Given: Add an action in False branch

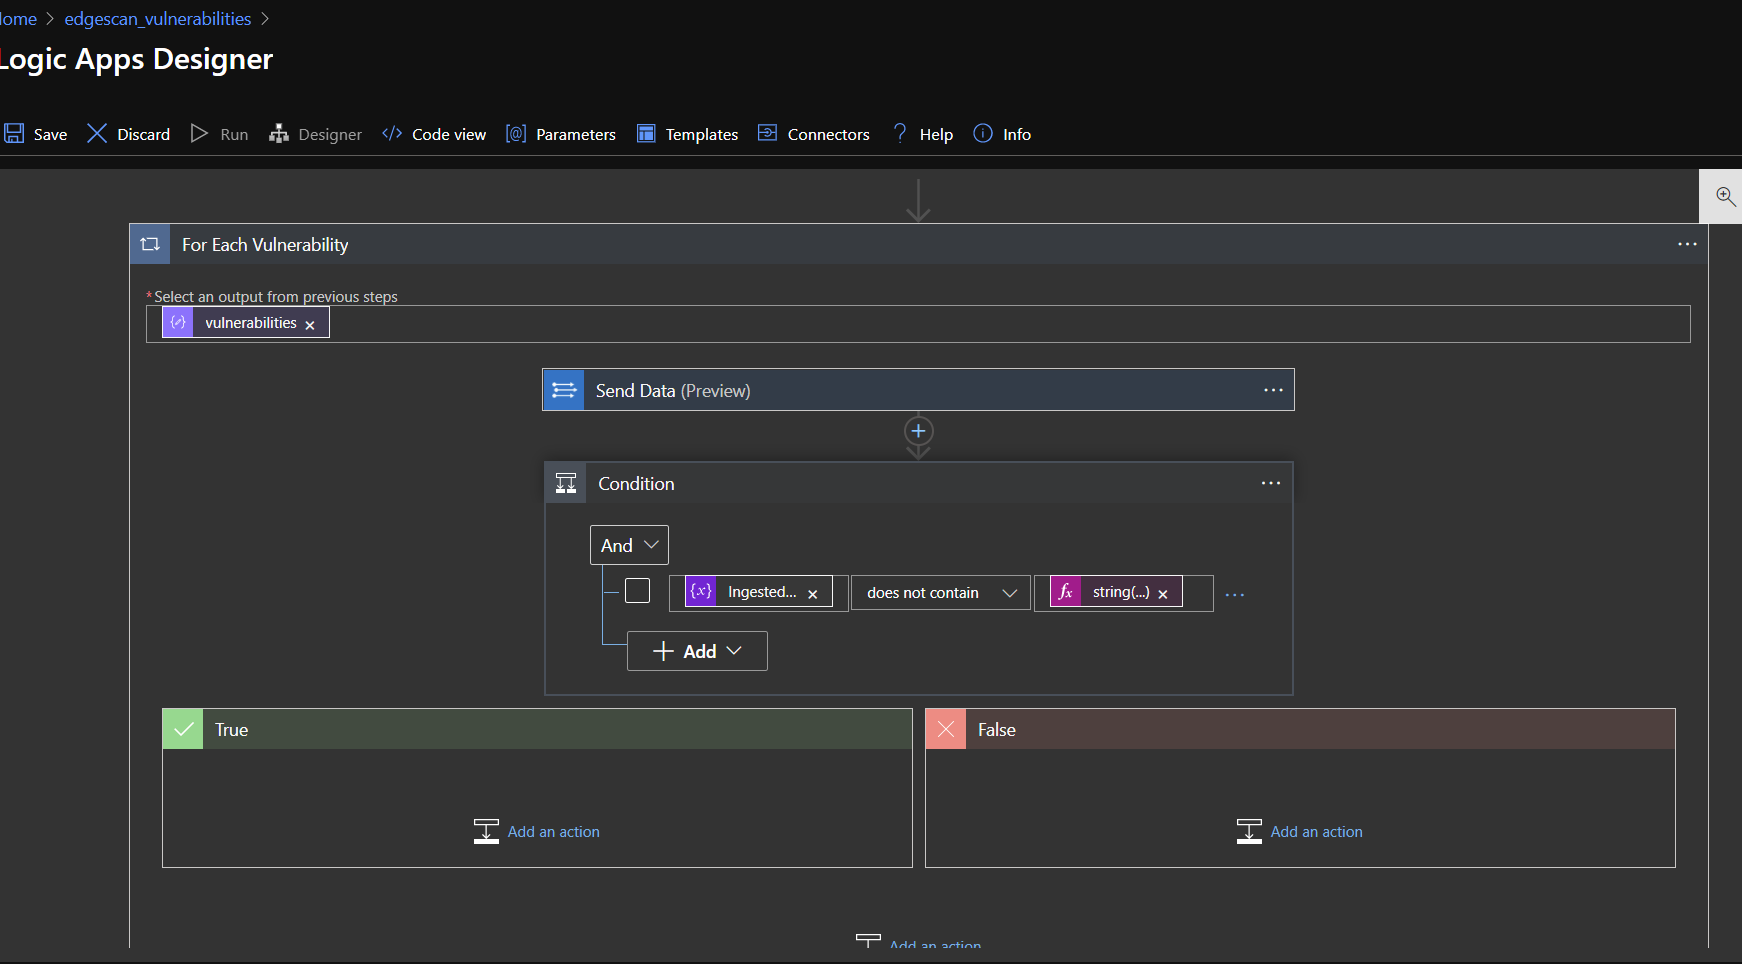Looking at the screenshot, I should pyautogui.click(x=1300, y=831).
